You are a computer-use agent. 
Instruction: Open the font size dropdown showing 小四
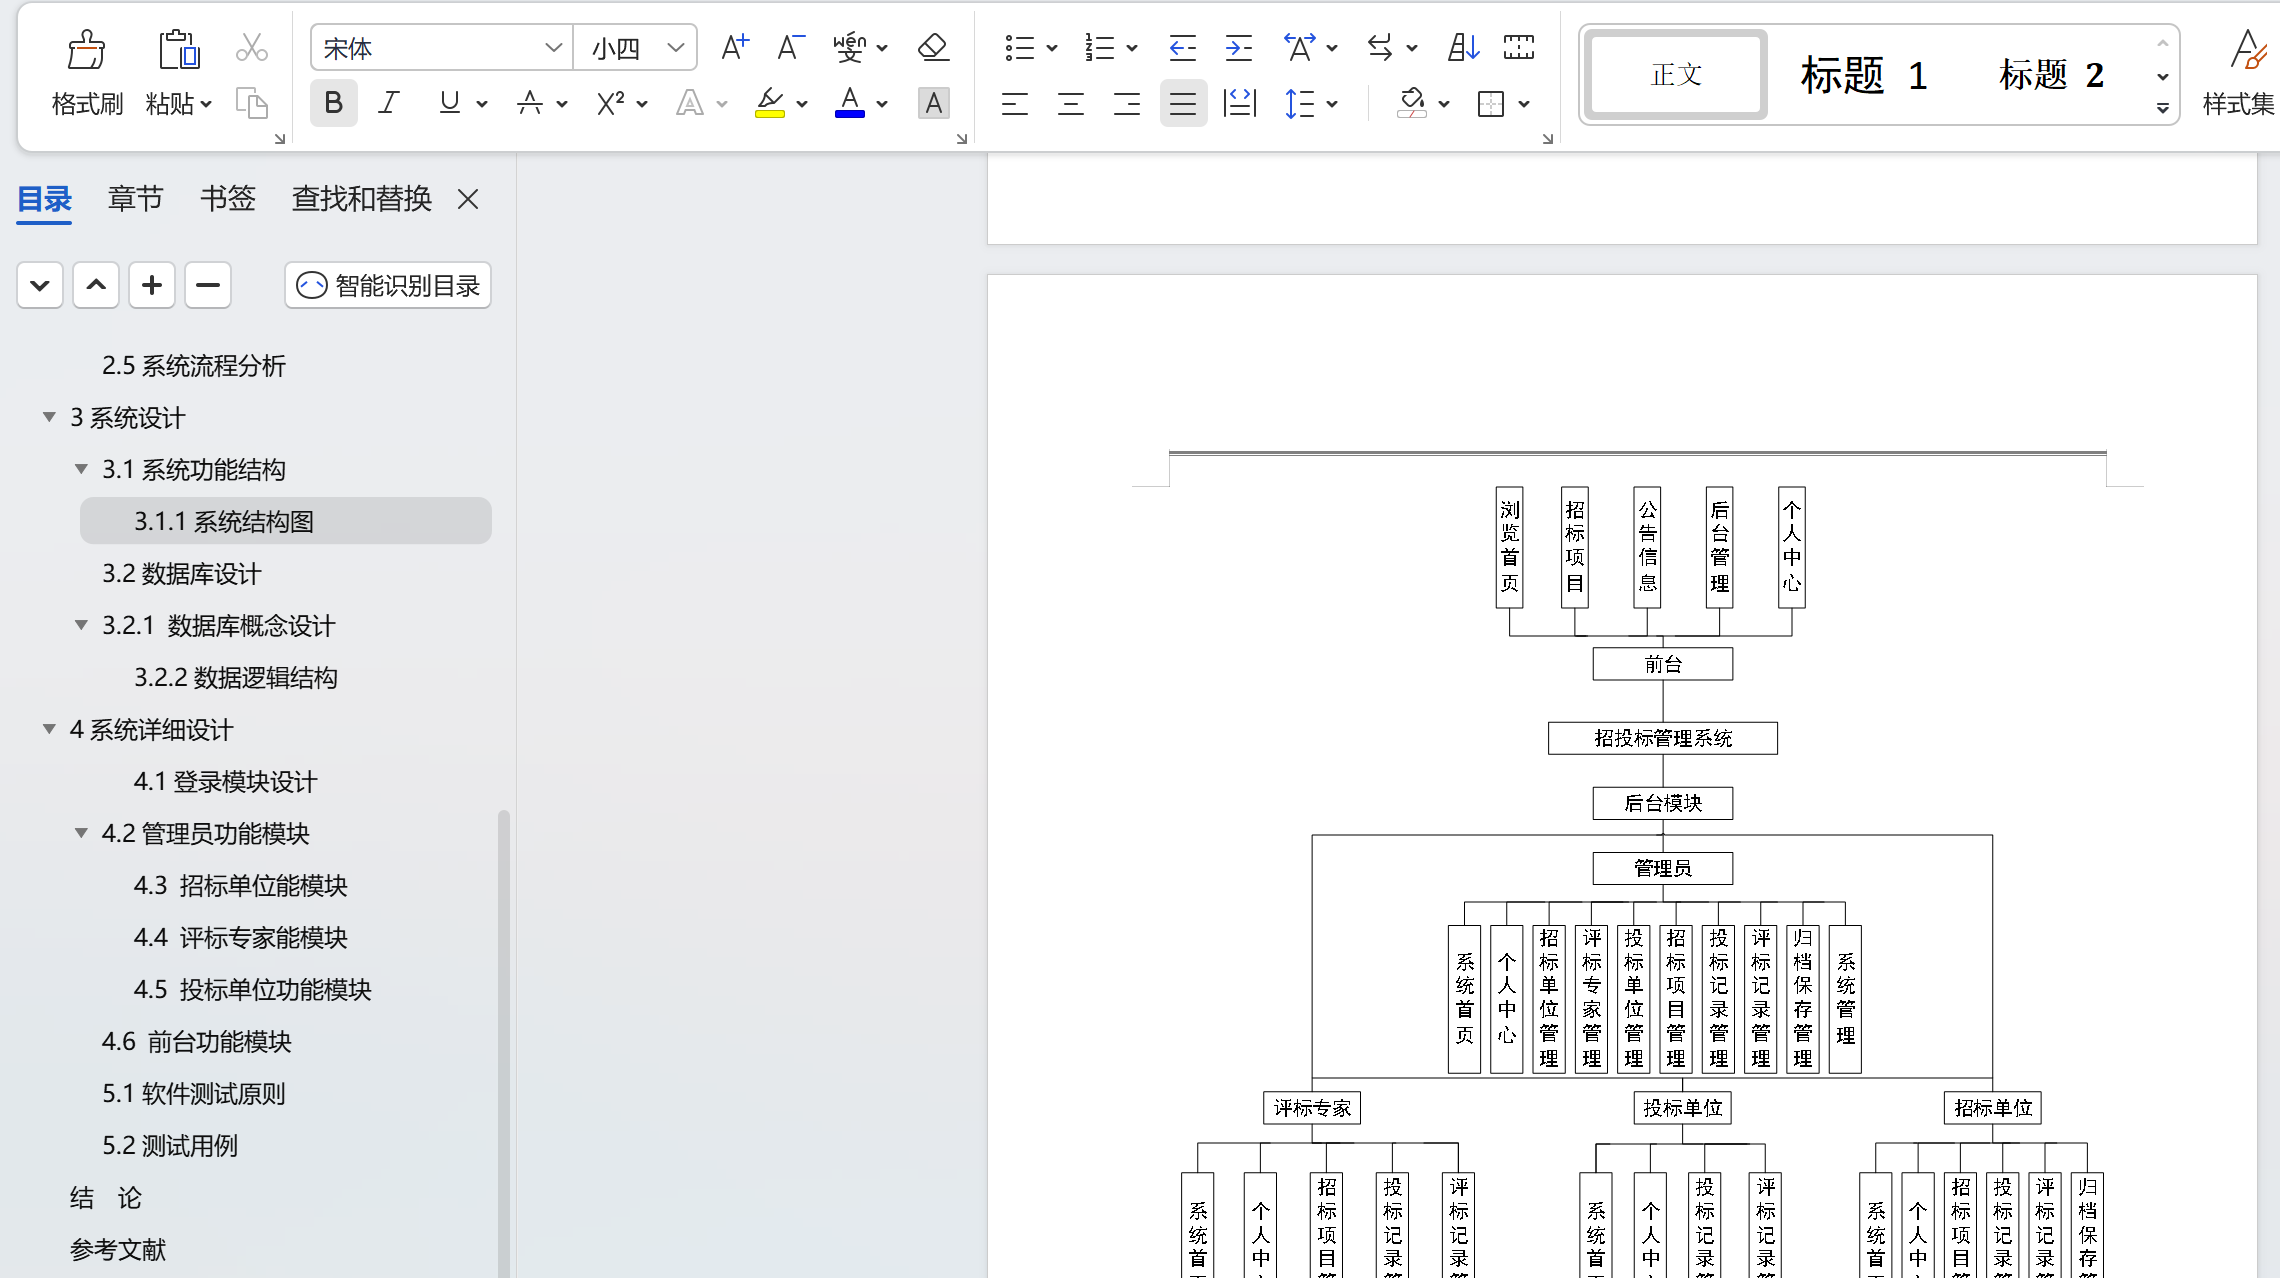point(675,48)
